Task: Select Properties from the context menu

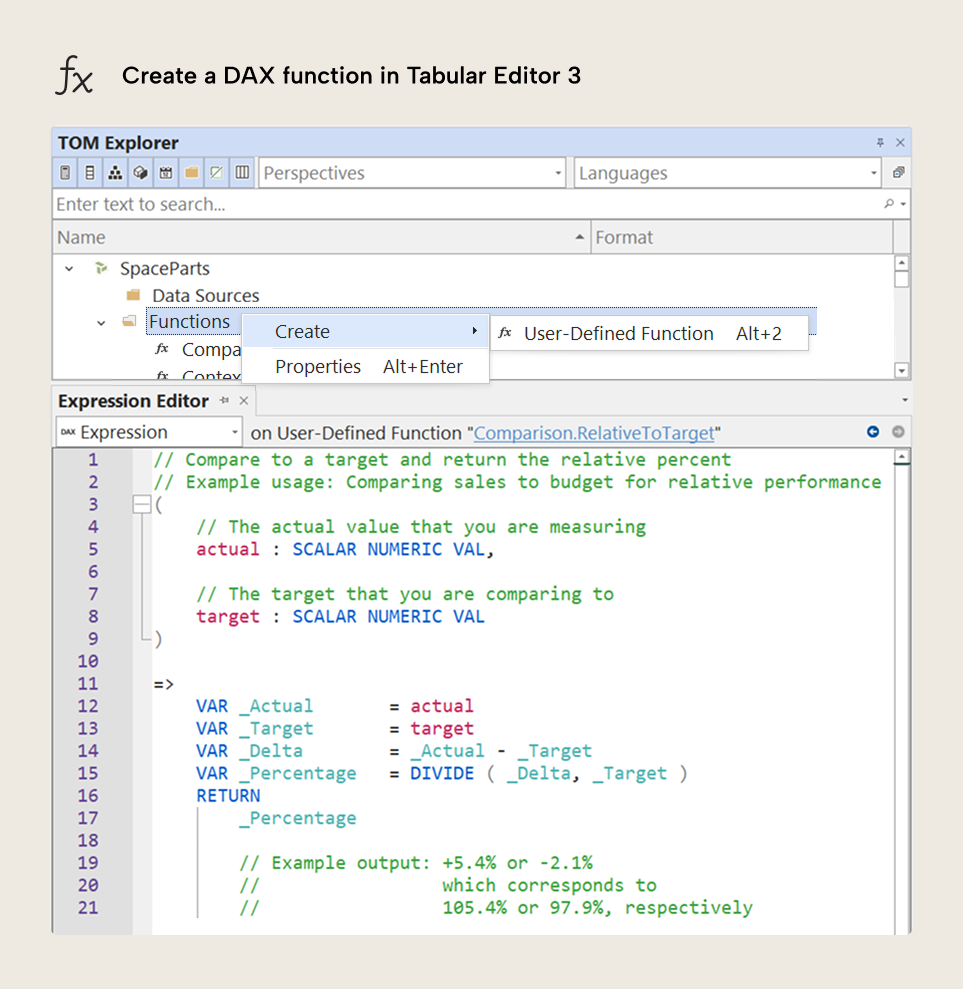Action: click(318, 366)
